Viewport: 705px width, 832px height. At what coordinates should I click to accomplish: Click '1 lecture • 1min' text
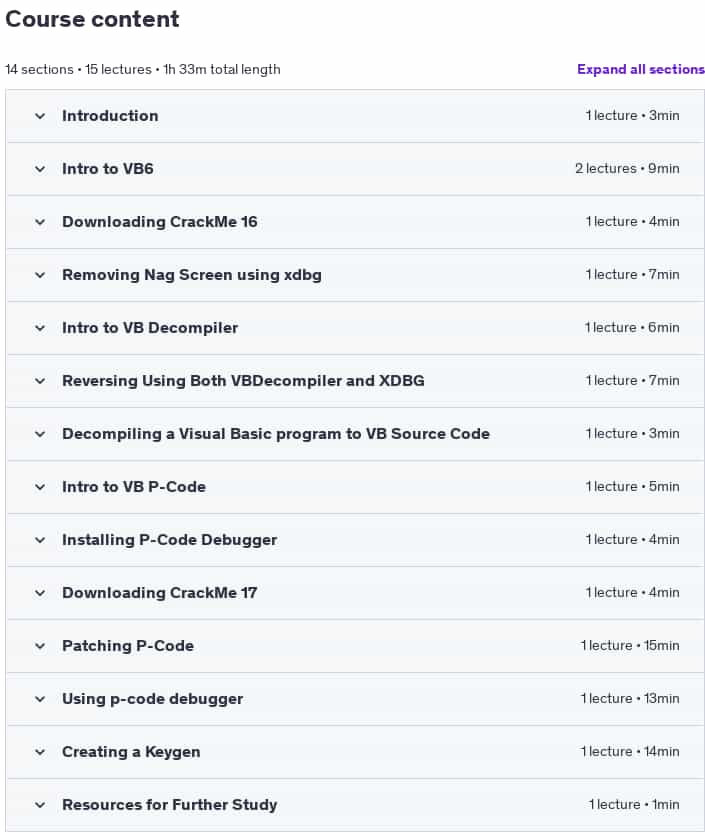click(634, 805)
